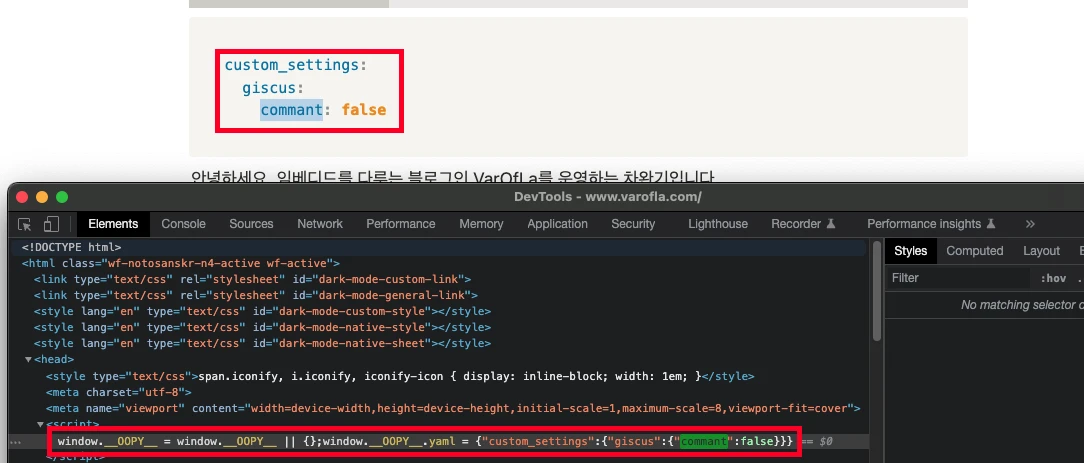
Task: Show more DevTools tabs with the chevron
Action: click(x=1030, y=224)
